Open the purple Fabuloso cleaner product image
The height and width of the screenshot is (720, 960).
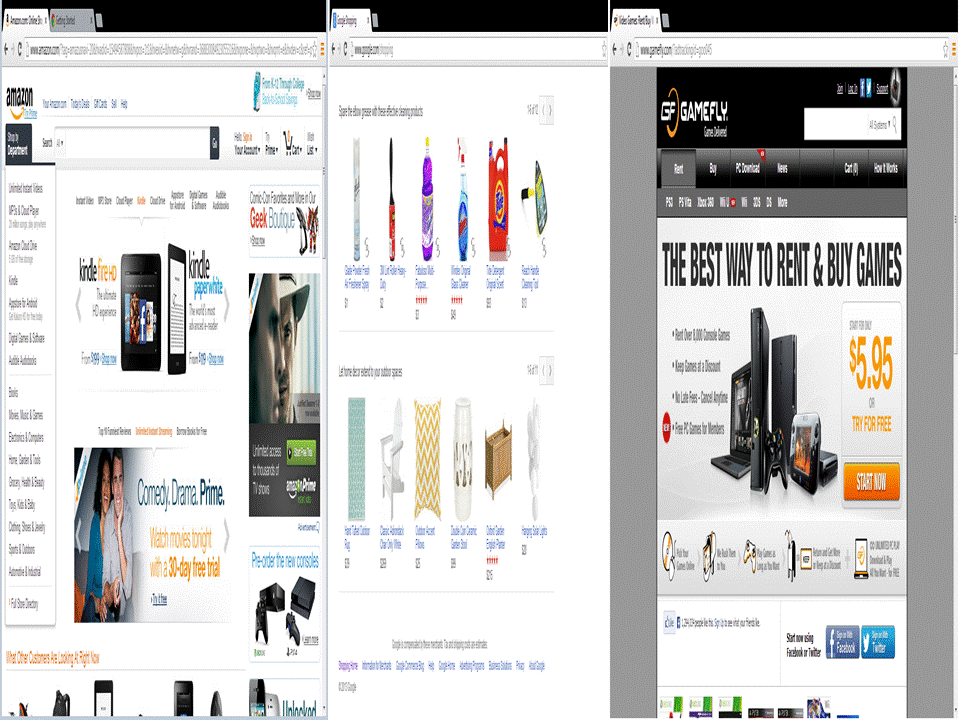tap(427, 200)
